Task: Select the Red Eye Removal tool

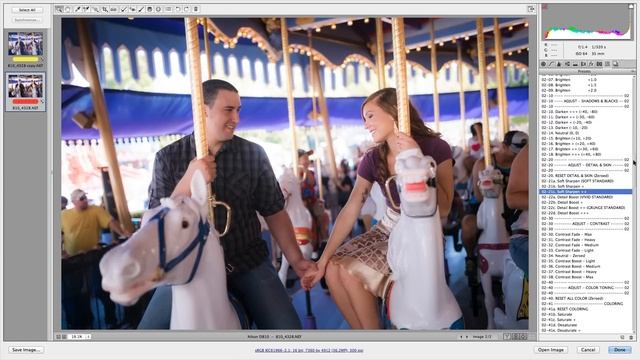Action: (x=132, y=9)
